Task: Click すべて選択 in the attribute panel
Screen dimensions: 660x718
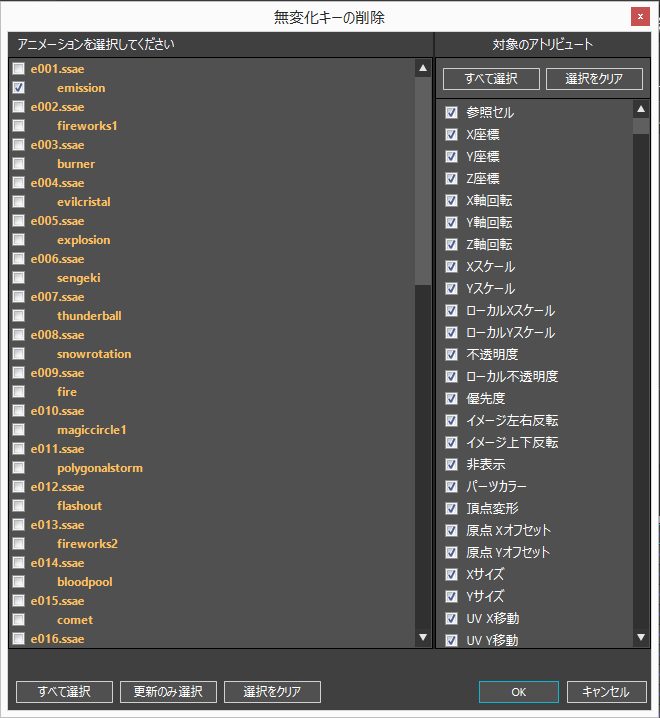Action: 491,79
